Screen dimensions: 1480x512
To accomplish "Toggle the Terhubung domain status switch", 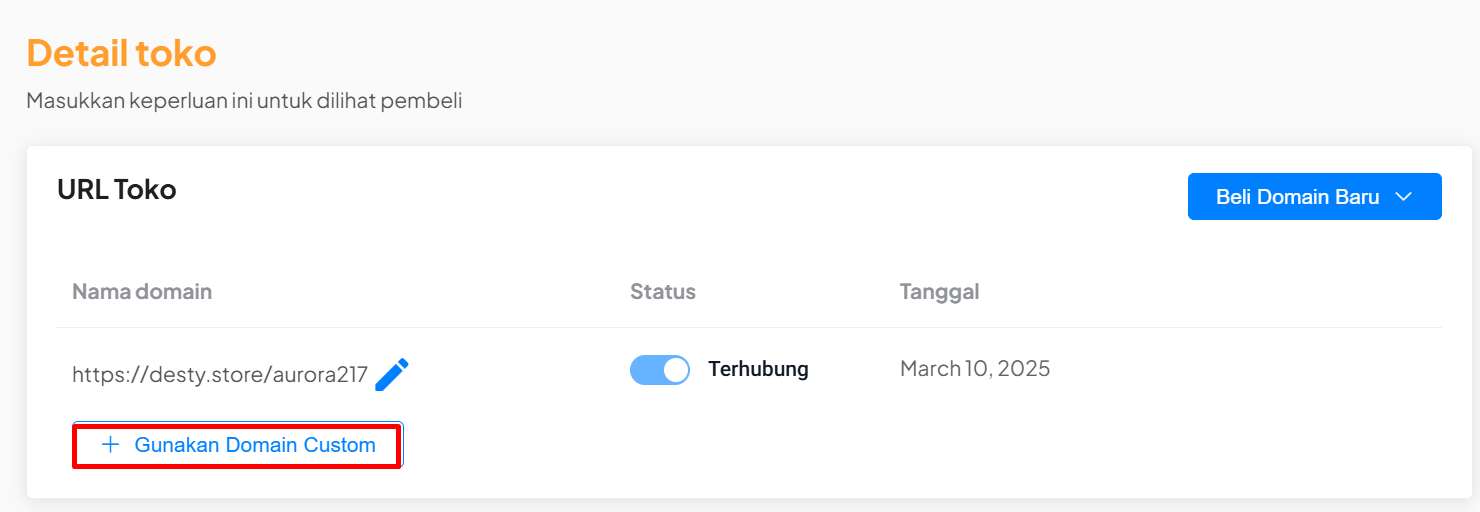I will (x=660, y=370).
